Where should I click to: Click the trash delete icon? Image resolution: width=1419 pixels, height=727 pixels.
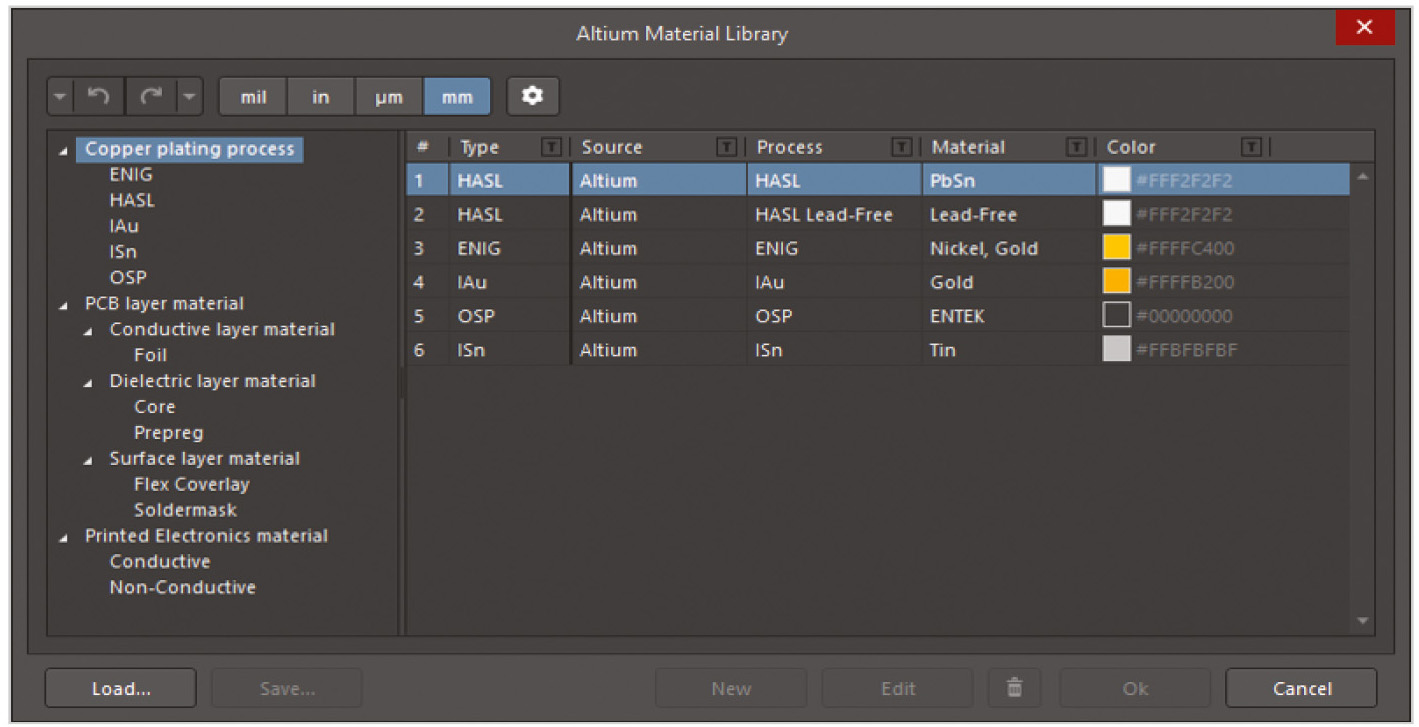[1015, 688]
